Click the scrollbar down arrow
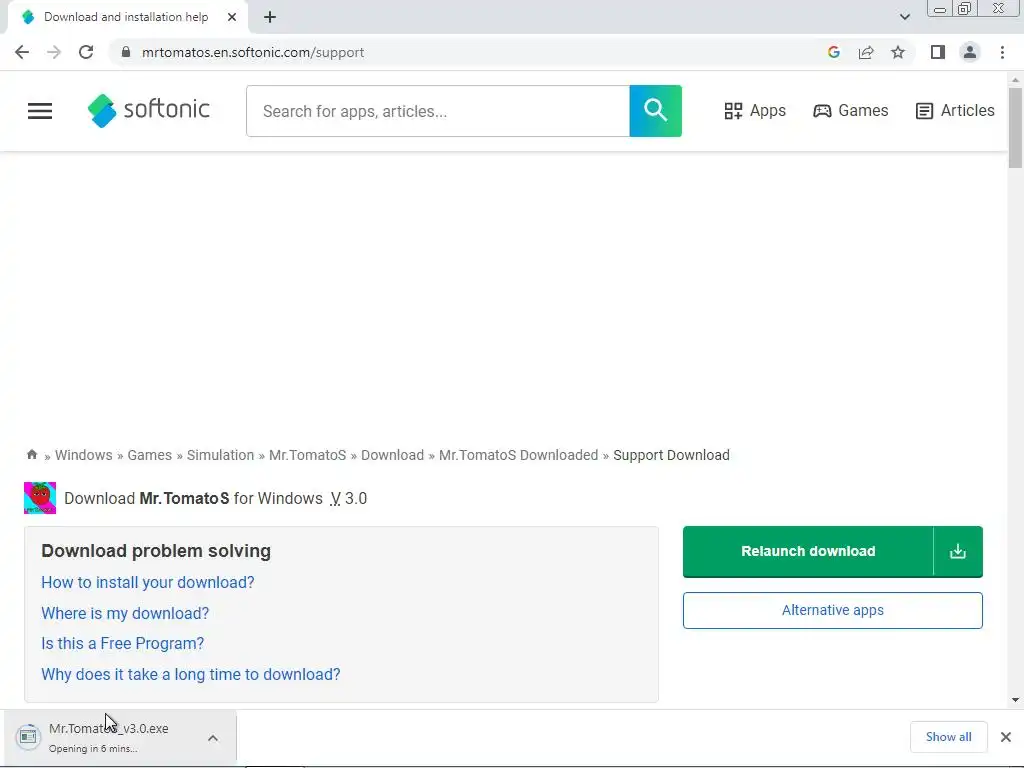The image size is (1024, 768). [1015, 700]
